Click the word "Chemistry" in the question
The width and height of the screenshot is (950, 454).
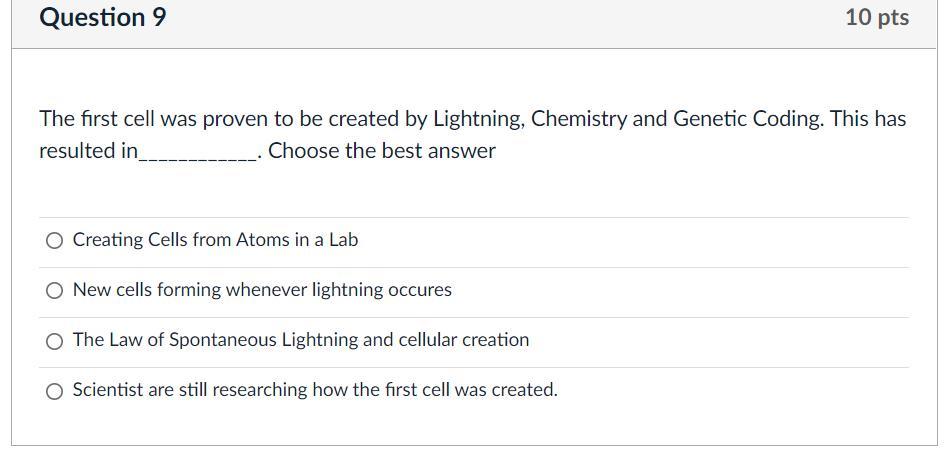(x=579, y=119)
